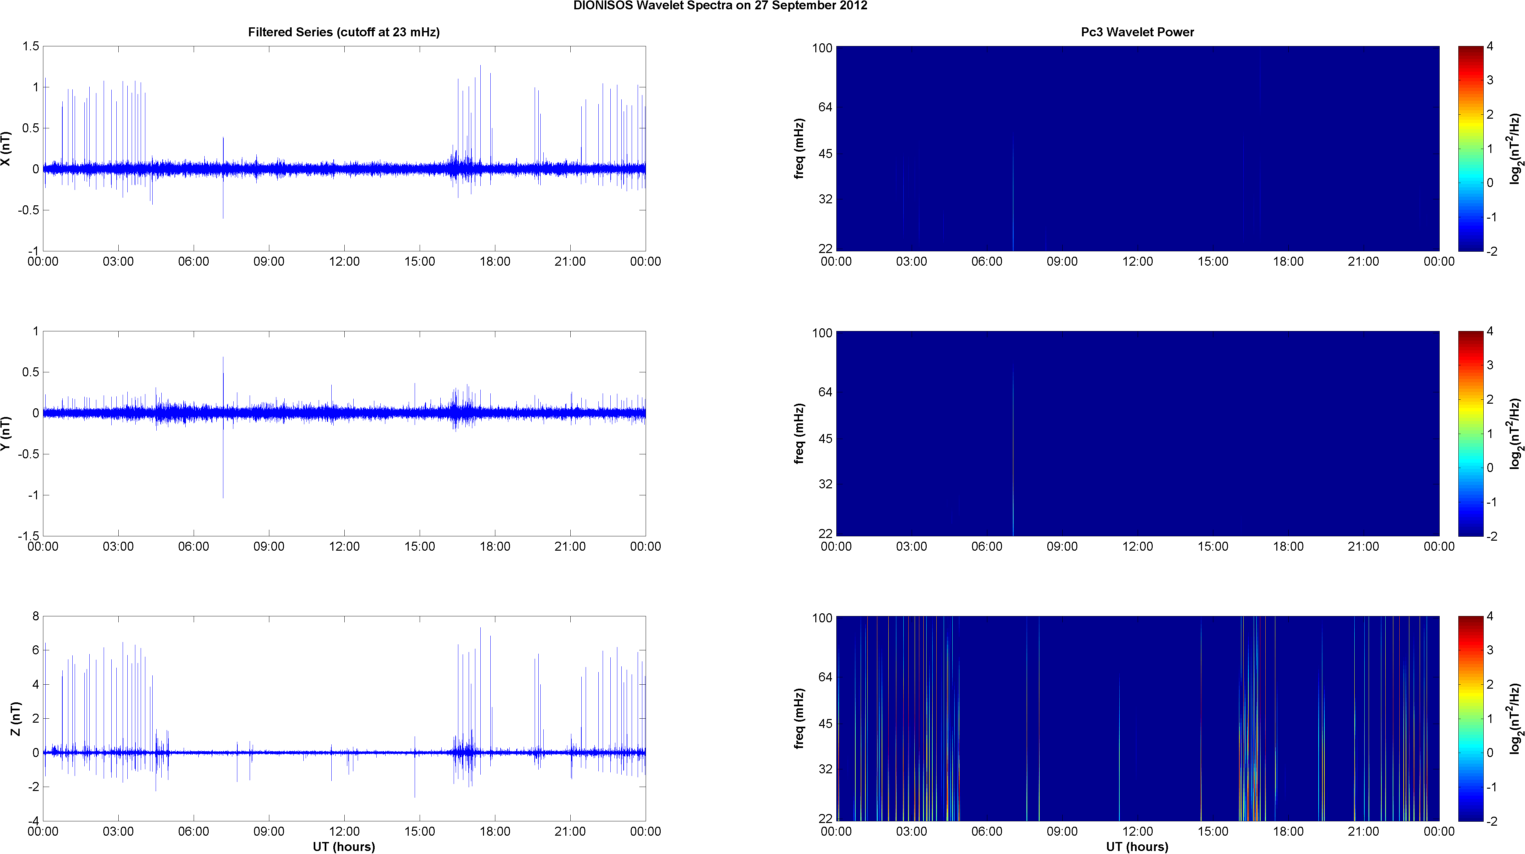Click inside the Z filtered series plot
The image size is (1525, 854).
click(x=344, y=719)
